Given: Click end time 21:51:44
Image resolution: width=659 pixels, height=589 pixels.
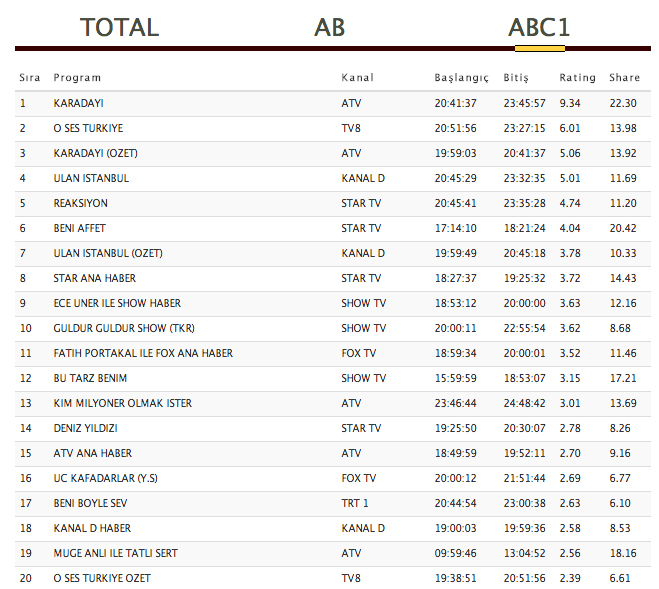Looking at the screenshot, I should [x=525, y=478].
